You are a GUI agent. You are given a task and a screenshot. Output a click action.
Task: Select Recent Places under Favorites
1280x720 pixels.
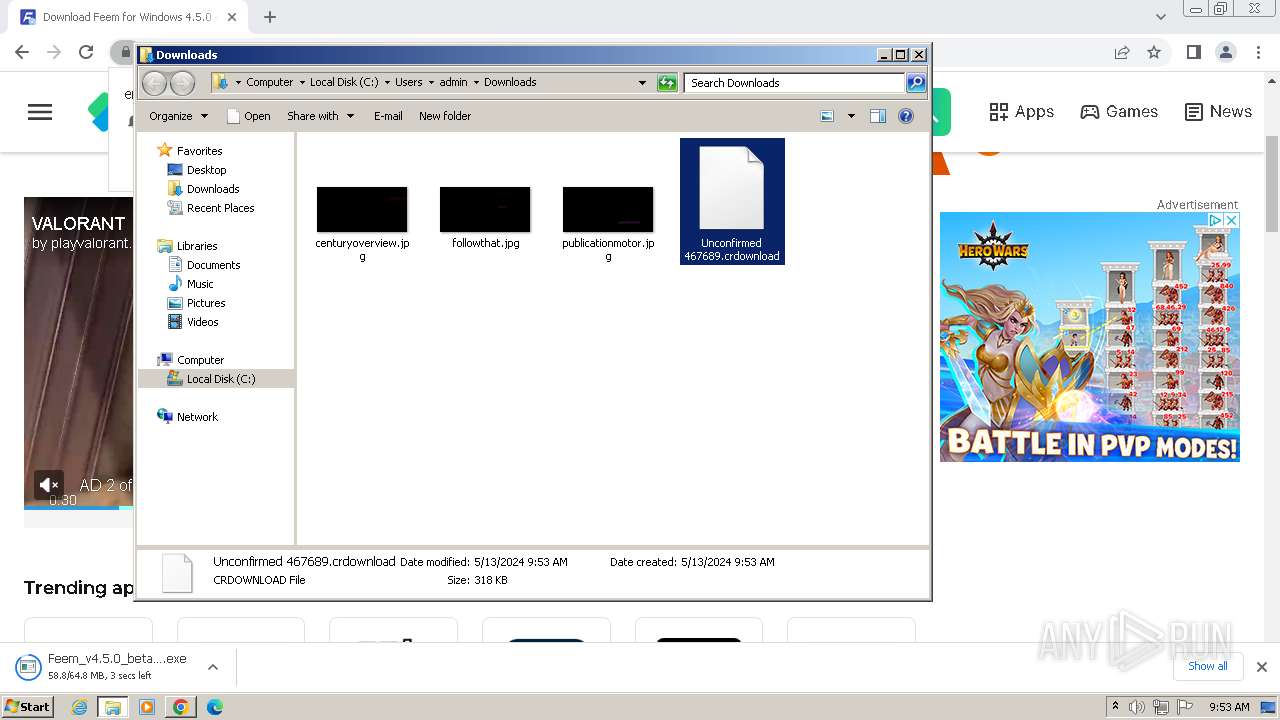[x=220, y=208]
